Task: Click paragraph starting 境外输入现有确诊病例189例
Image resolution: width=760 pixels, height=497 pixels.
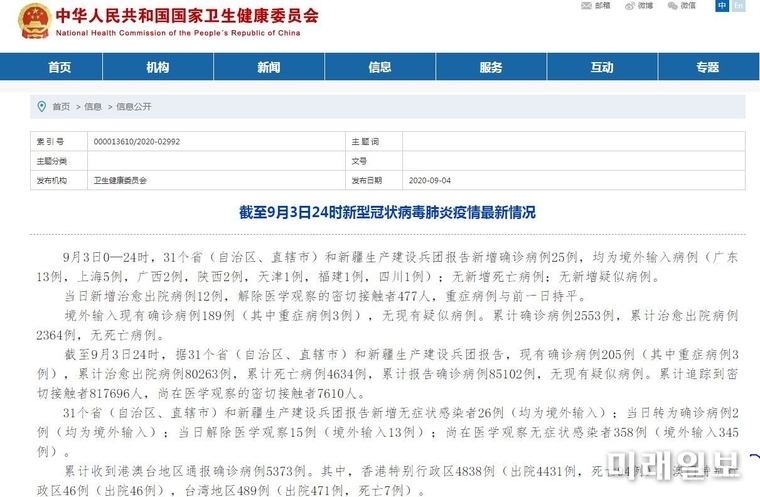Action: pos(387,325)
